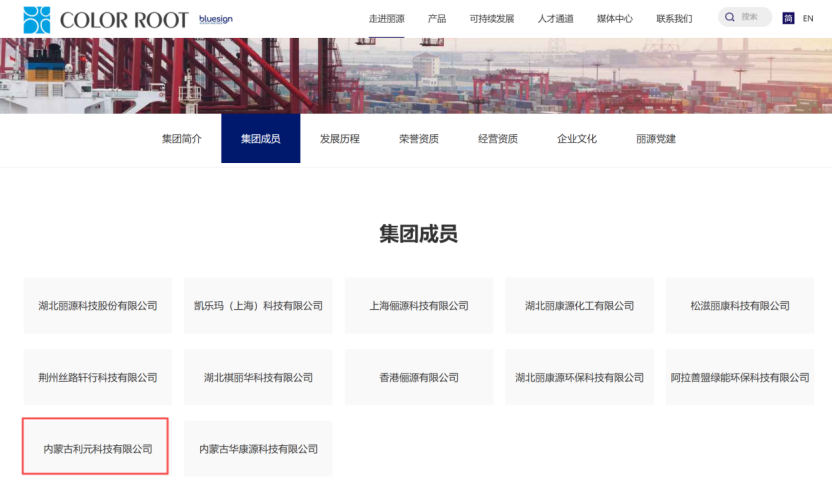Open the 人才通道 menu
Screen dimensions: 832x478
click(554, 18)
